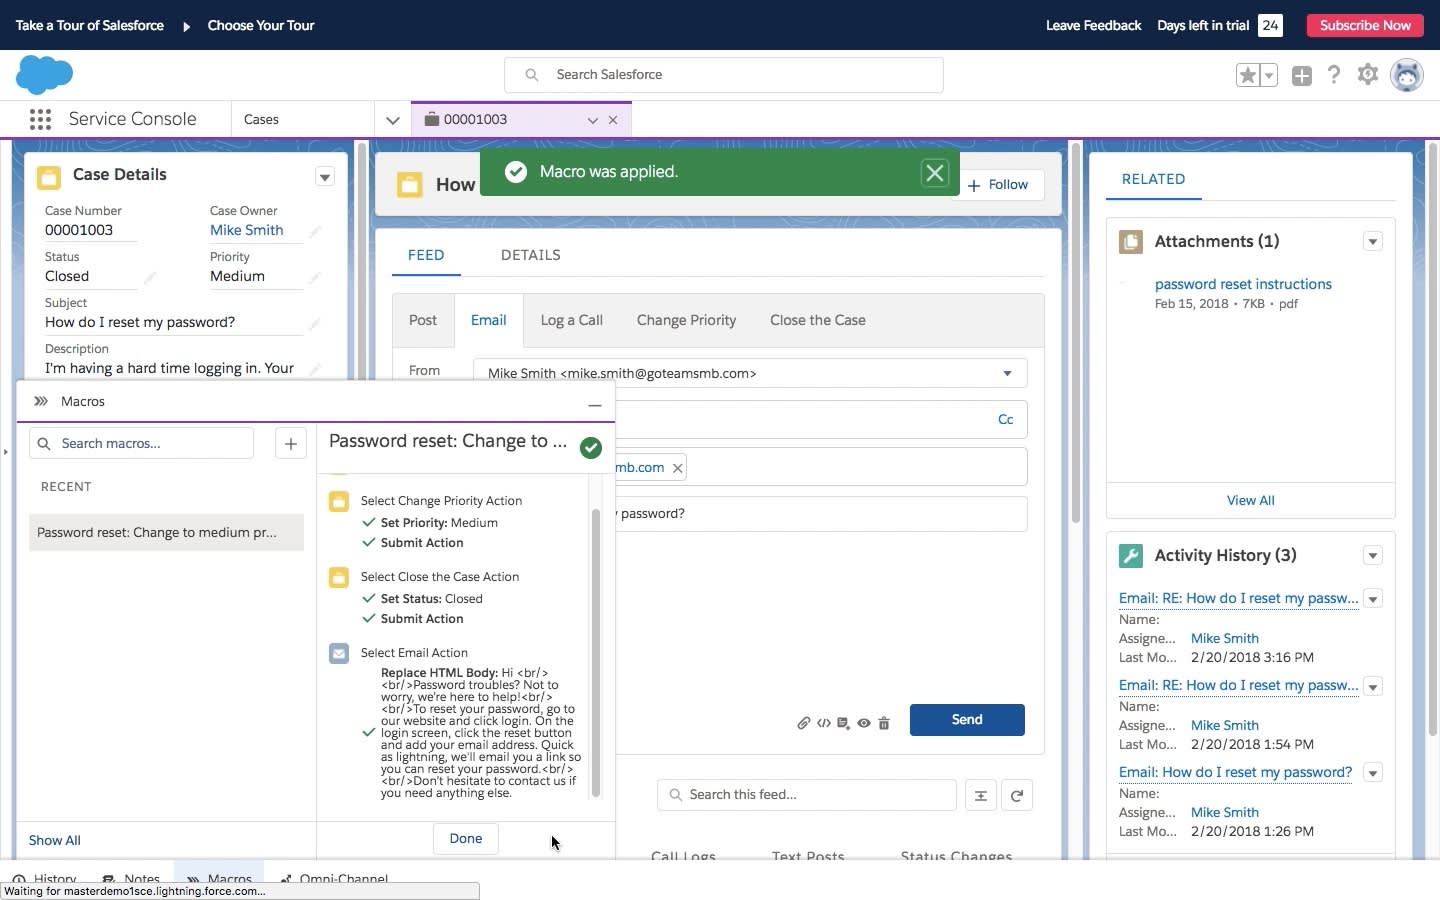1440x900 pixels.
Task: Open the From email address dropdown
Action: click(750, 373)
